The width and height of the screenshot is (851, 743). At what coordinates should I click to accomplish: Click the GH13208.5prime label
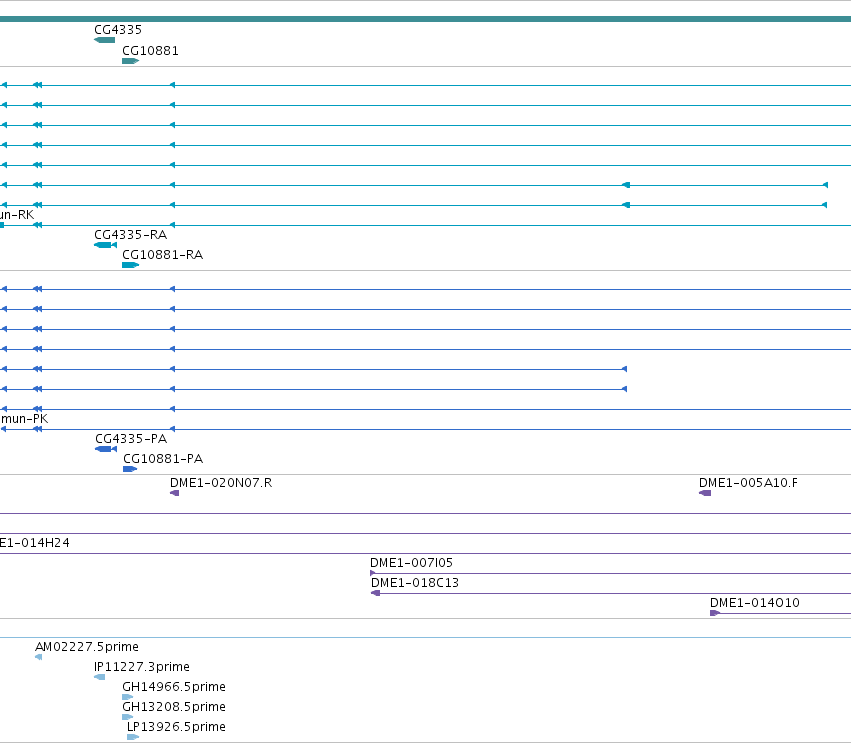click(x=174, y=707)
